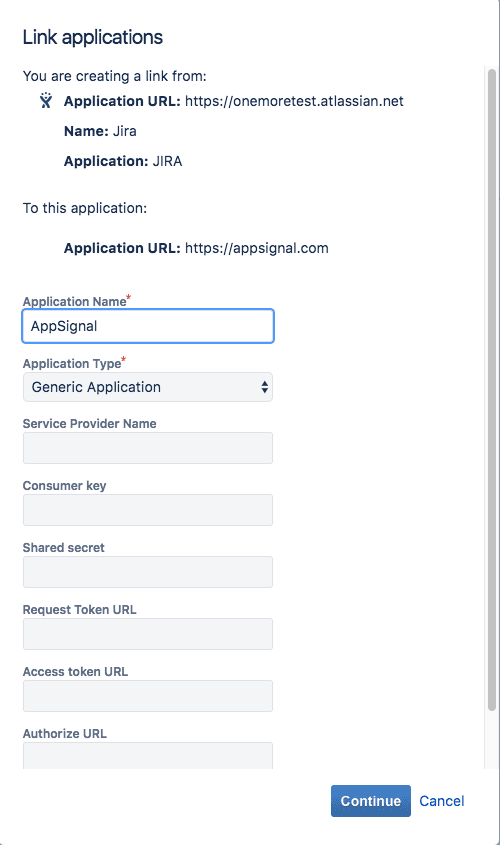The height and width of the screenshot is (845, 500).
Task: Click the Access token URL input
Action: (148, 696)
